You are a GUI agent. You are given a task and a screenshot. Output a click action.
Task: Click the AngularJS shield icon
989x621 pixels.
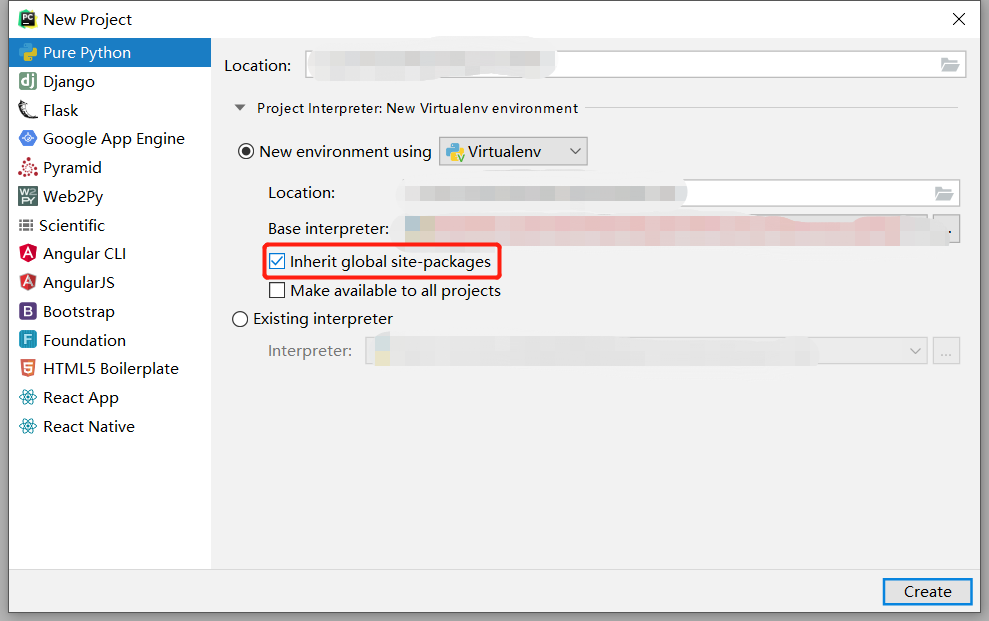[28, 282]
